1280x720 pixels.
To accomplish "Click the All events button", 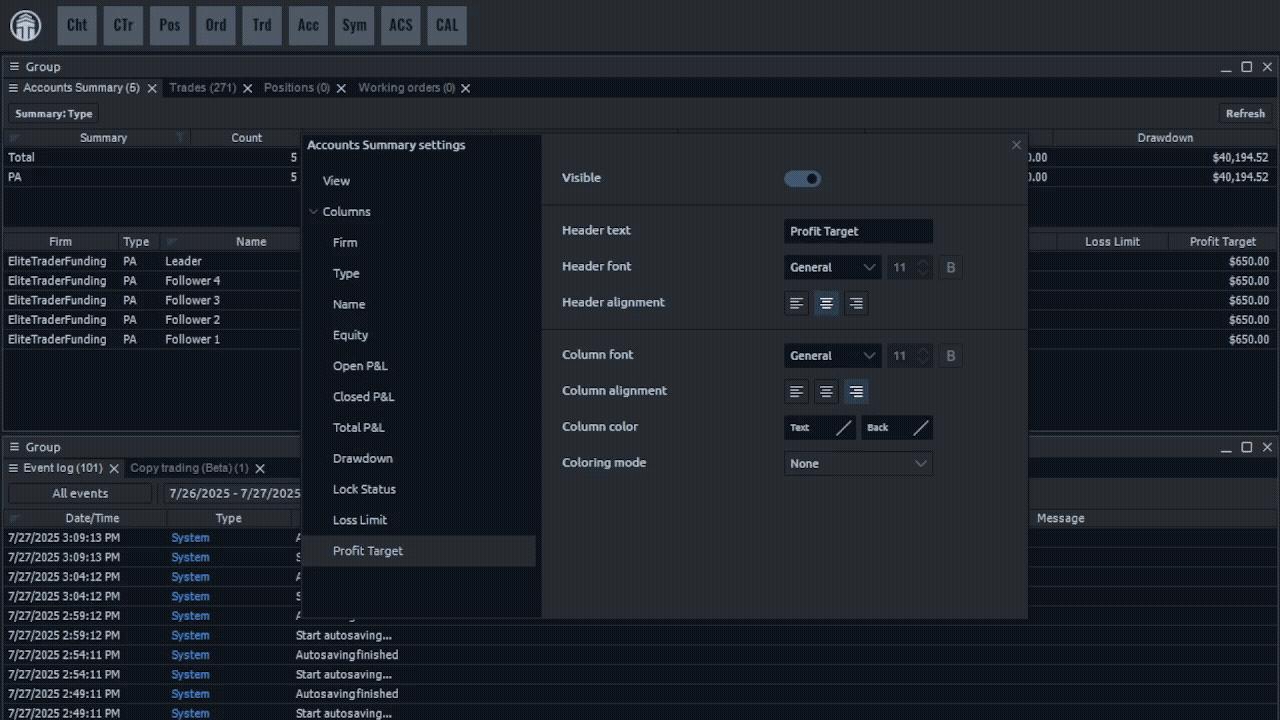I will coord(80,494).
